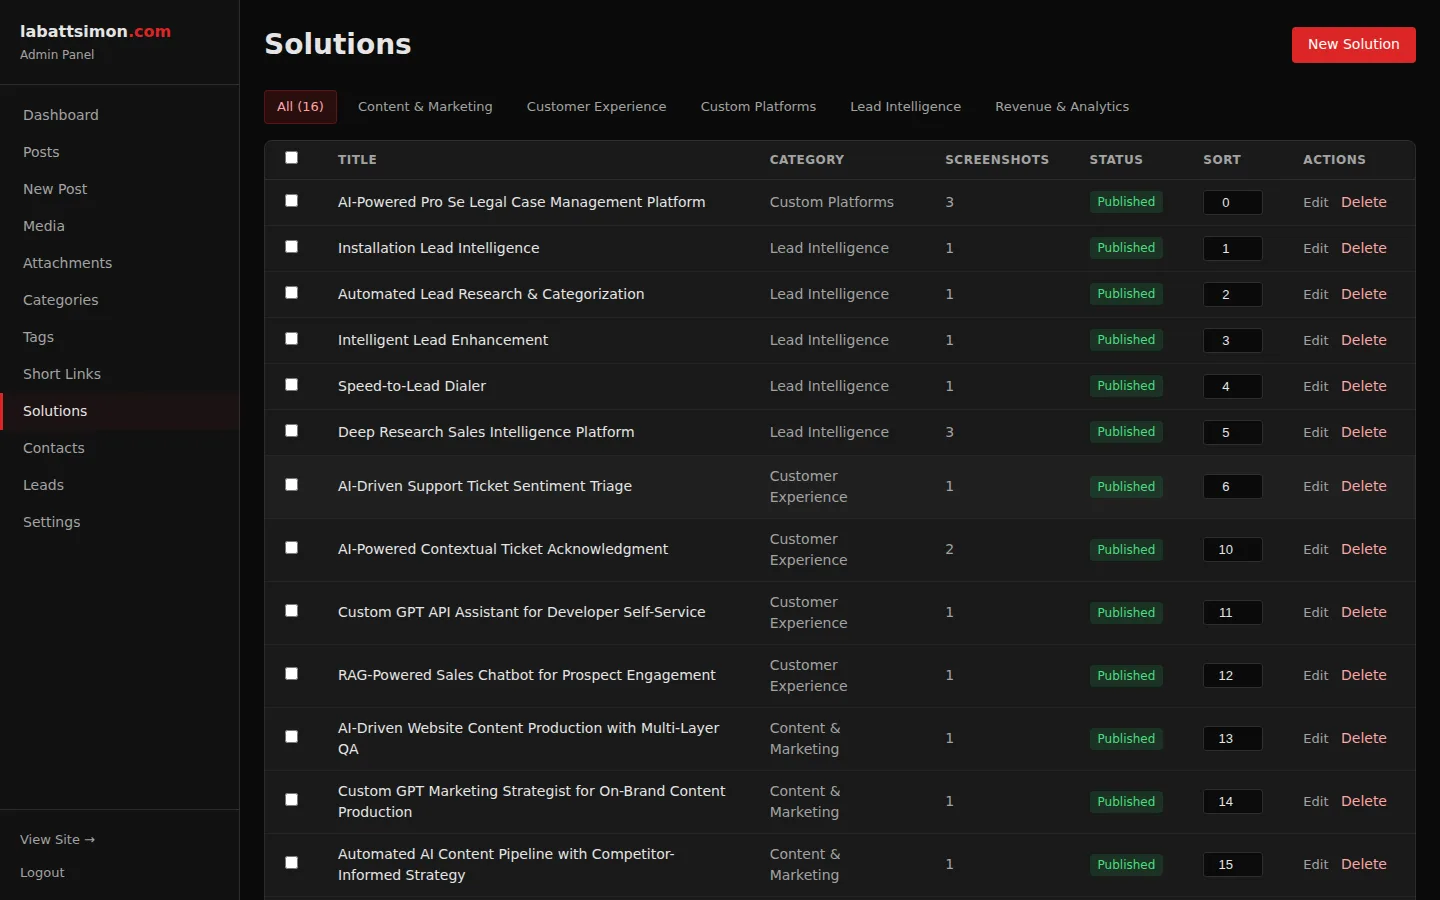
Task: Tick the checkbox beside AI-Driven Support Ticket Sentiment Triage
Action: click(x=291, y=485)
